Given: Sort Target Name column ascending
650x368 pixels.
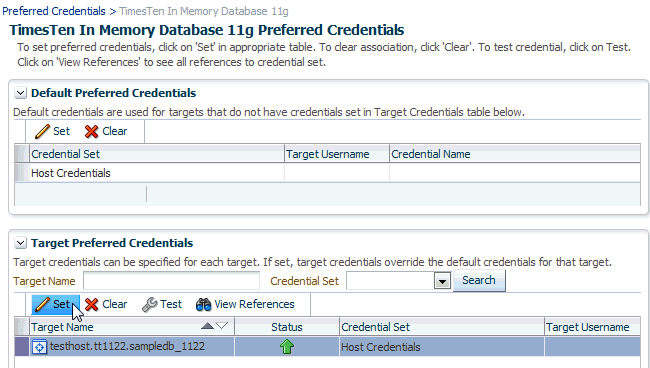Looking at the screenshot, I should [207, 326].
